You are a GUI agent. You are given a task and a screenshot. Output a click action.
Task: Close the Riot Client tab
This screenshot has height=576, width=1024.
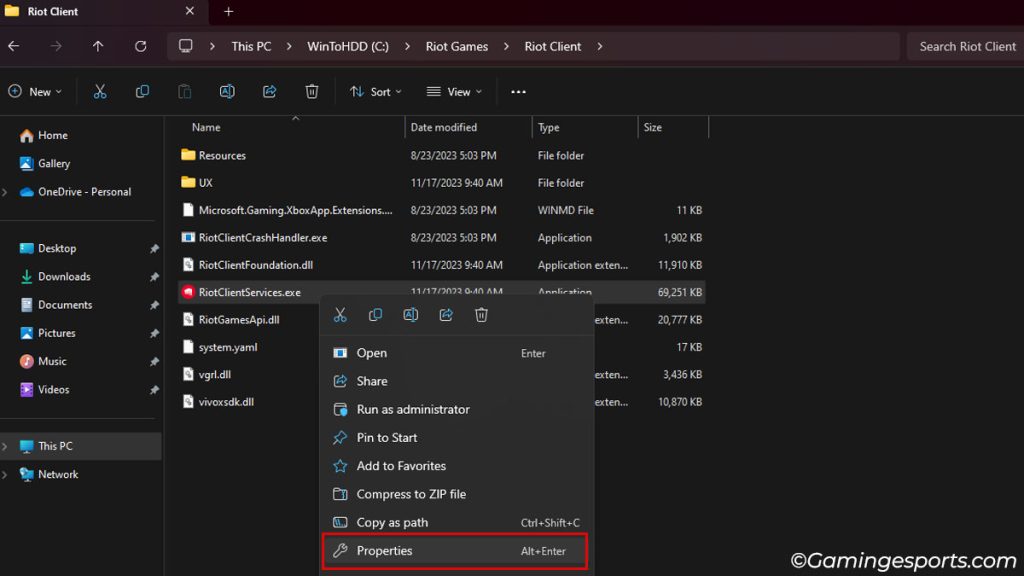coord(189,11)
